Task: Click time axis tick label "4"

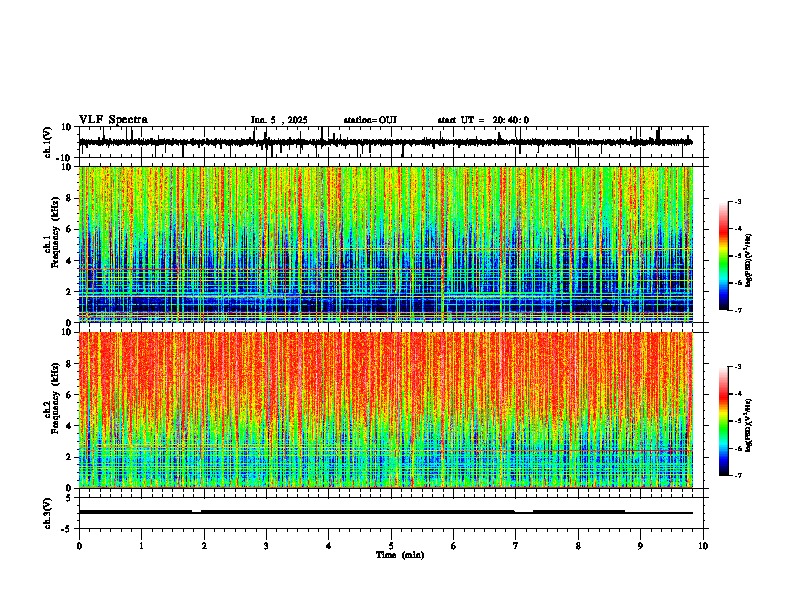Action: (x=329, y=546)
